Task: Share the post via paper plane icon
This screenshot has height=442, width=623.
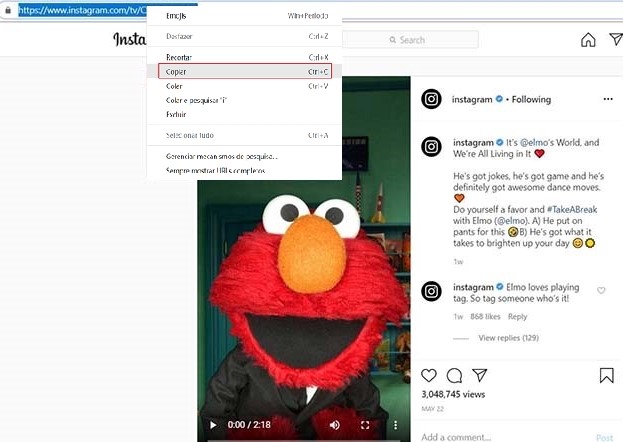Action: (x=480, y=375)
